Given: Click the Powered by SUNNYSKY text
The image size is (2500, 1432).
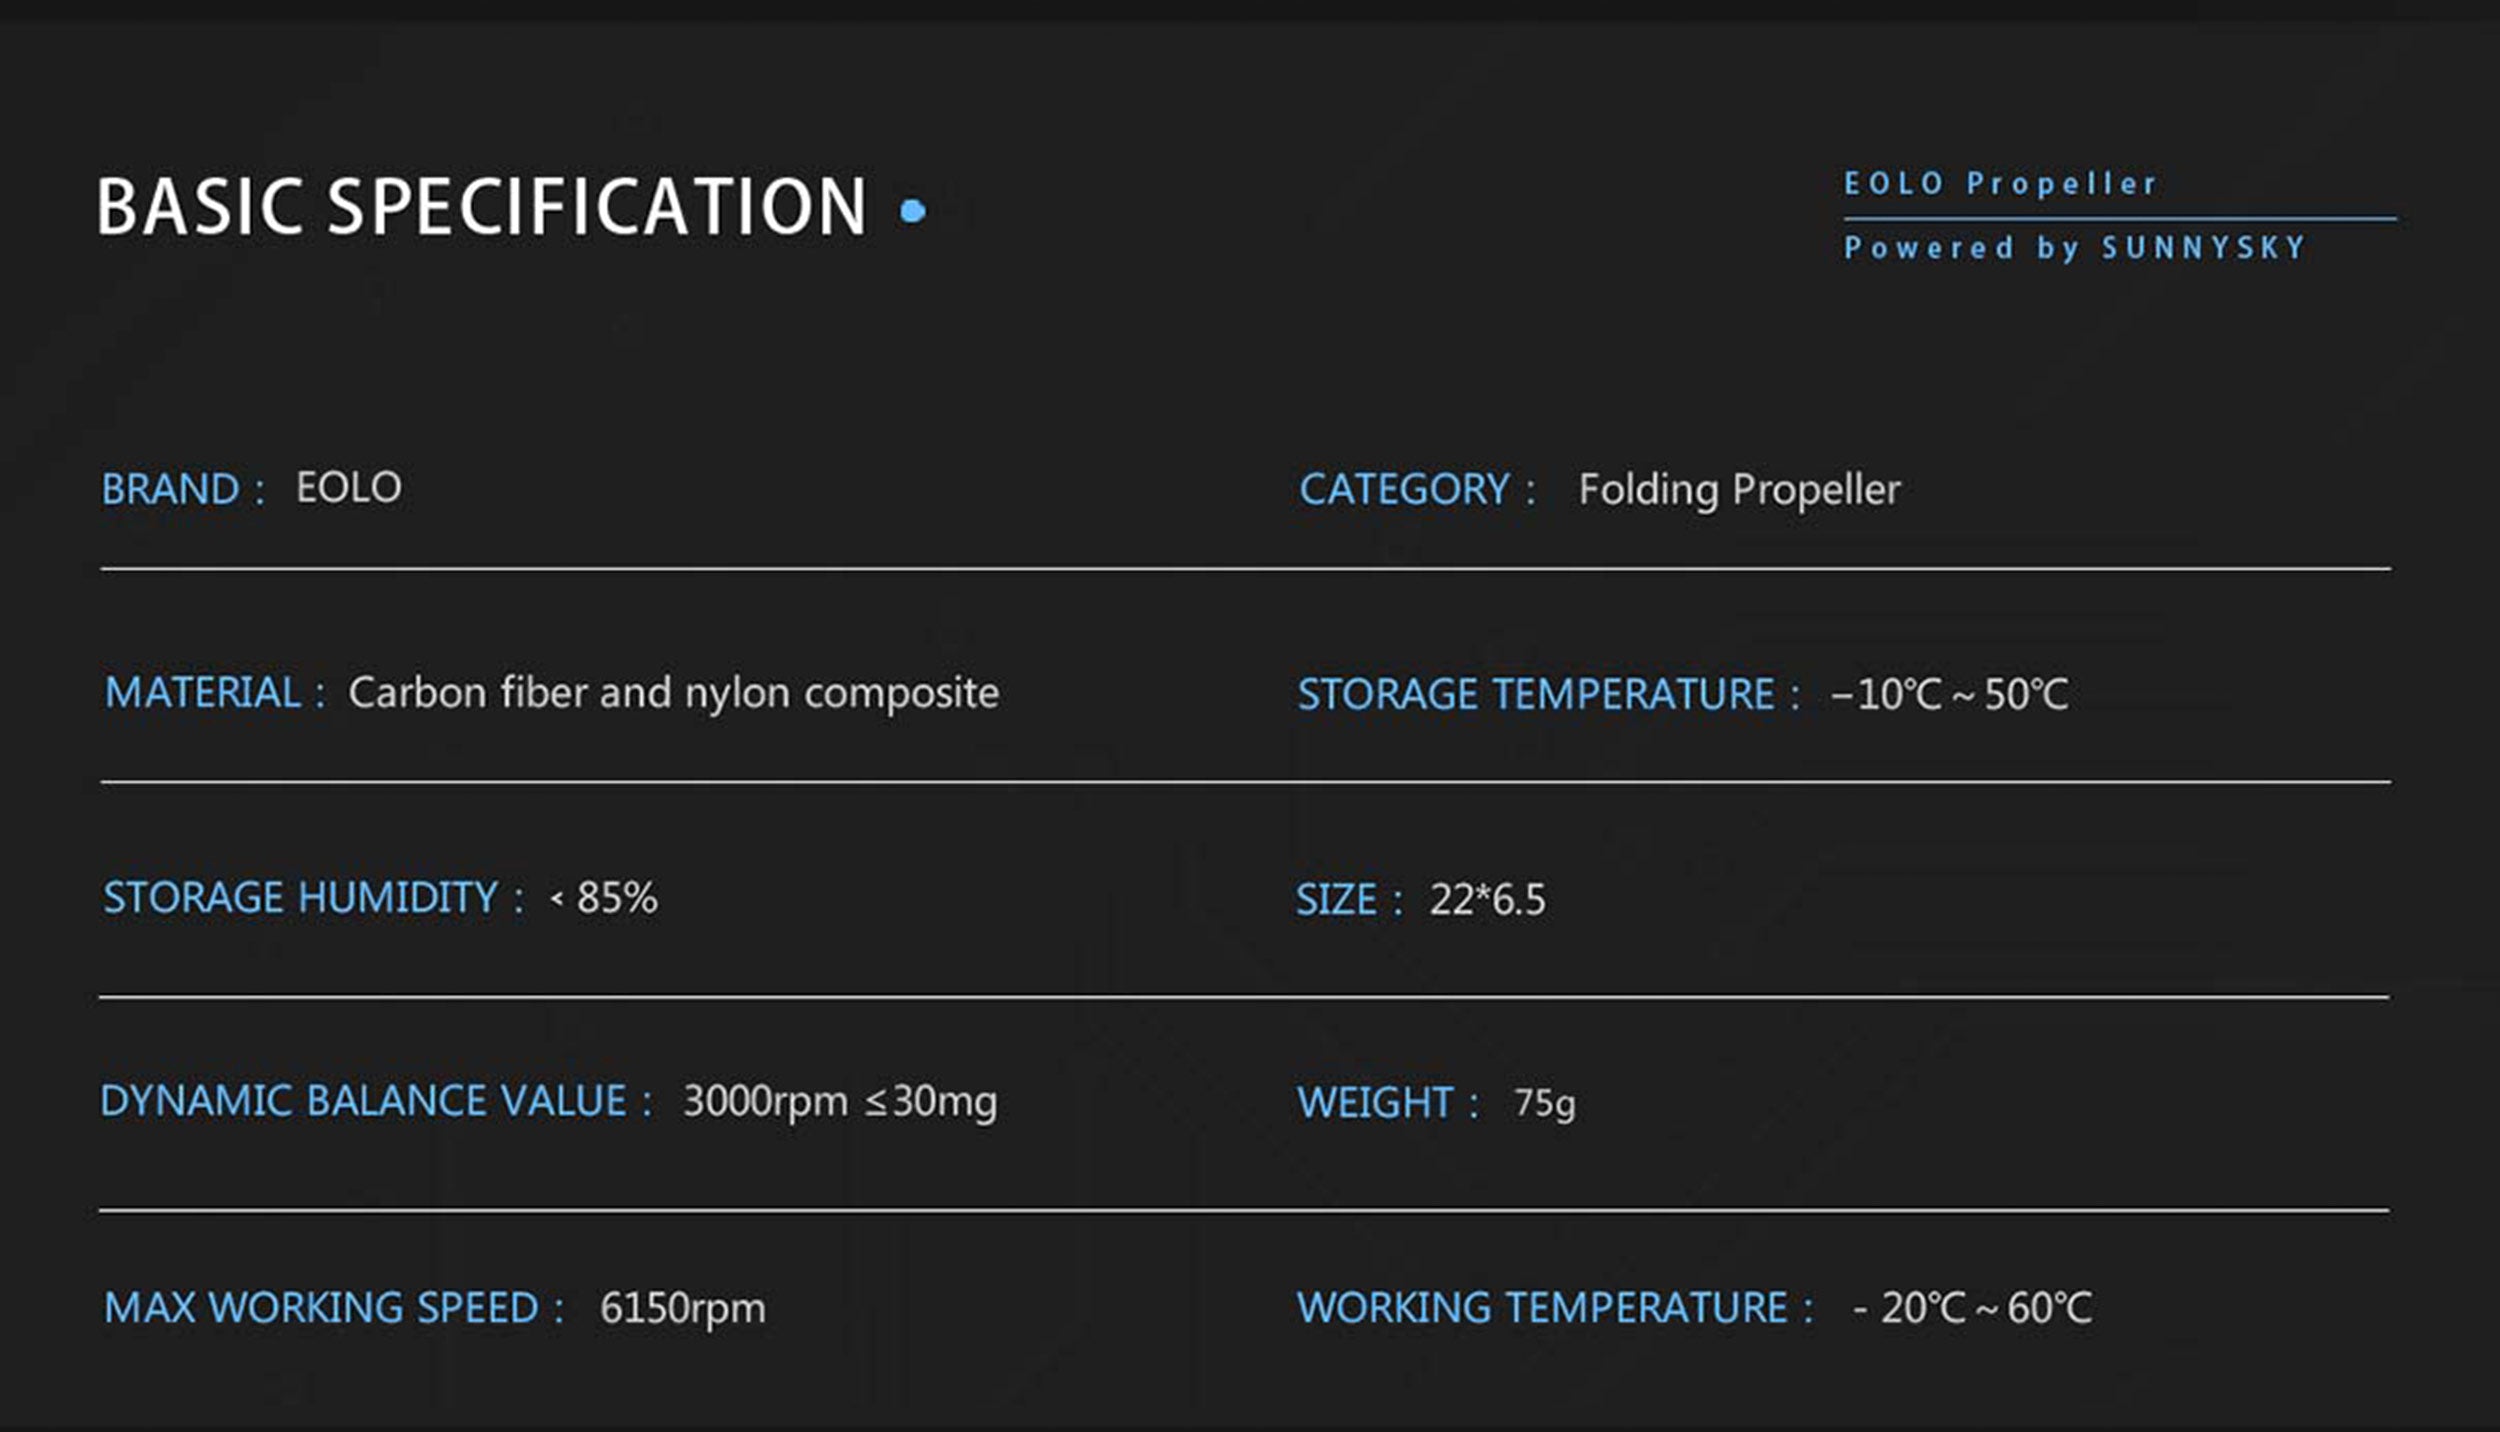Looking at the screenshot, I should click(2074, 248).
